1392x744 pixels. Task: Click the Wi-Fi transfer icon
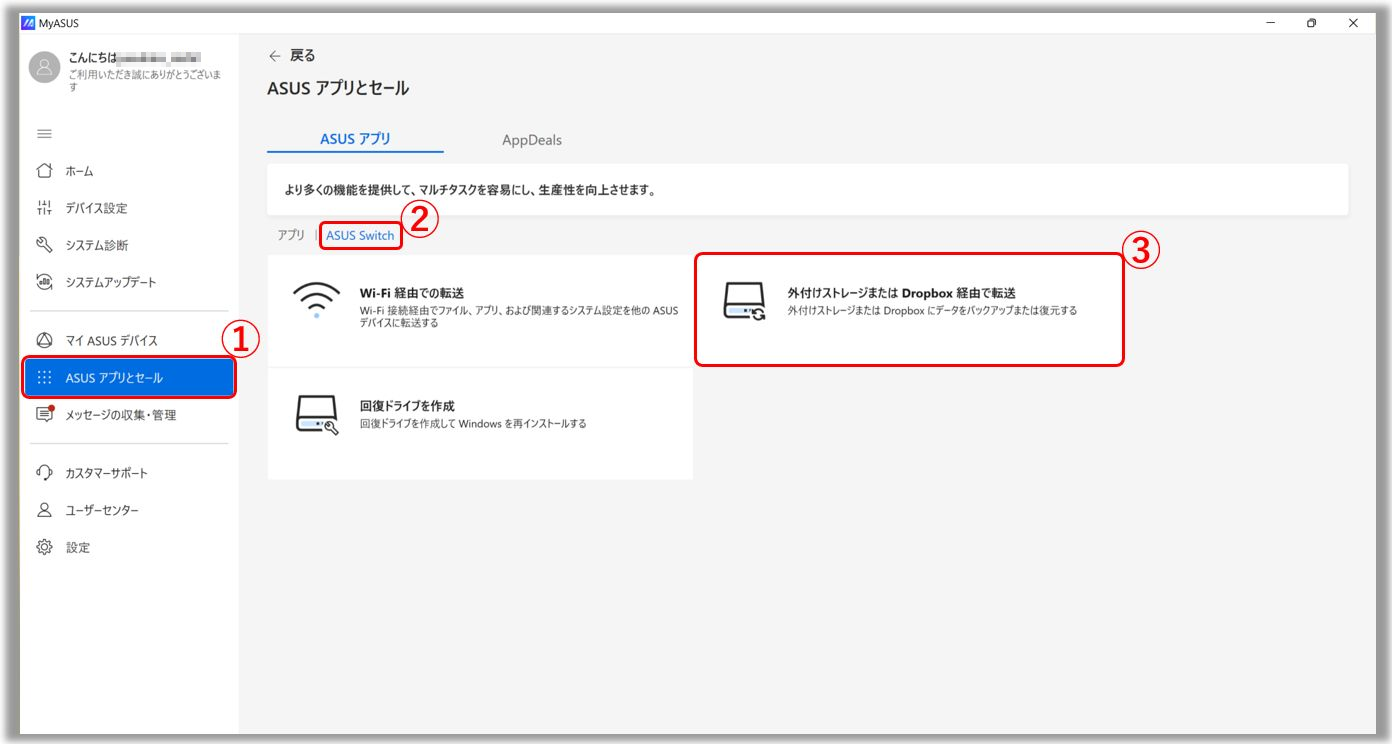click(316, 302)
